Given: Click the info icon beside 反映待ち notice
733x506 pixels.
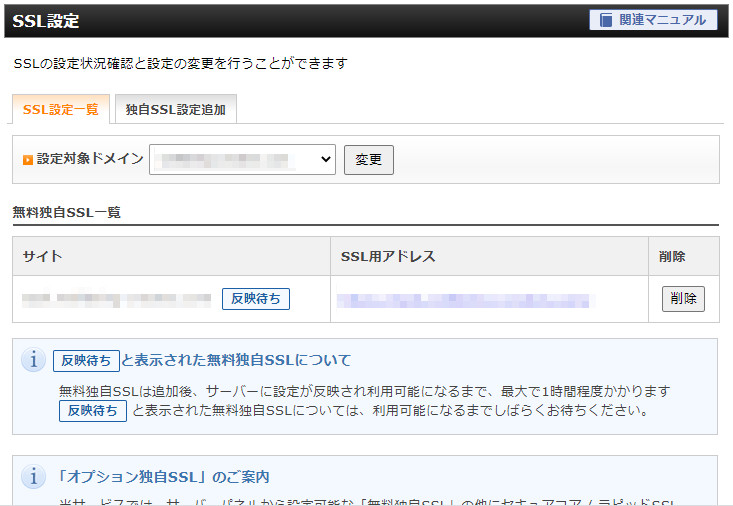Looking at the screenshot, I should point(34,360).
